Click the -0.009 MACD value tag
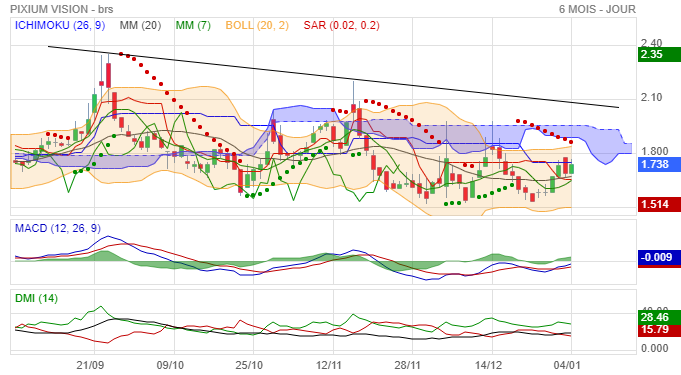The image size is (681, 375). pos(659,257)
